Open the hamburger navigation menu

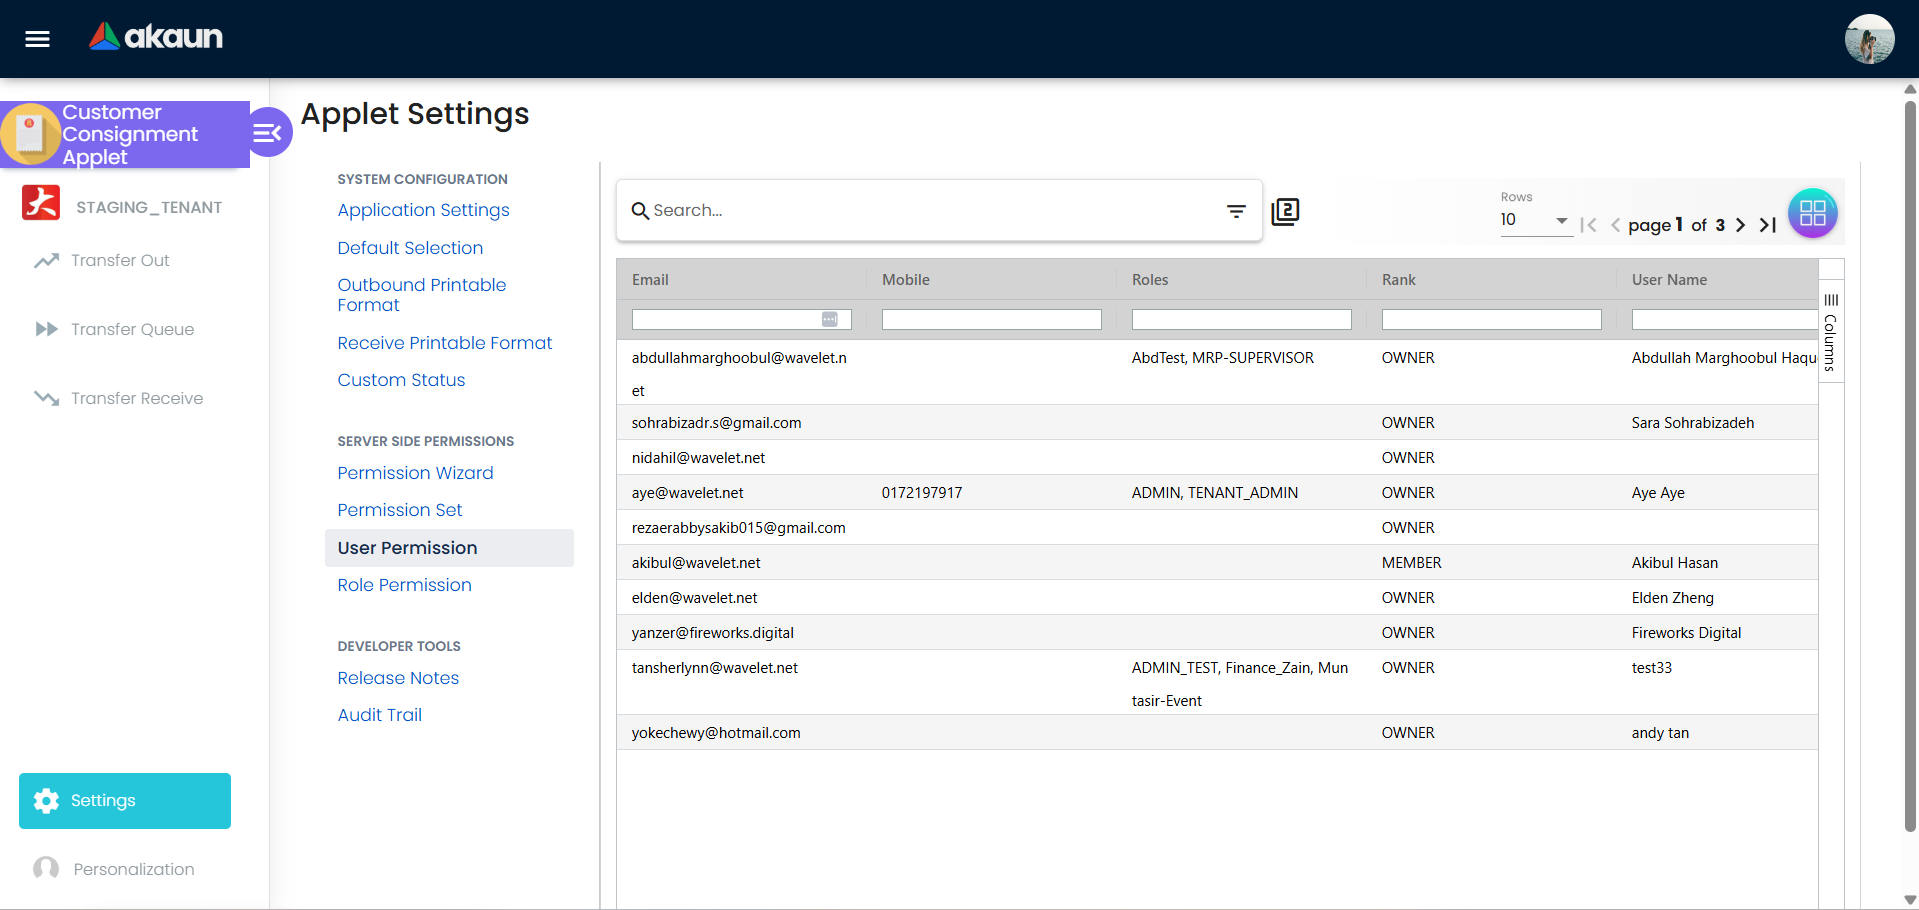tap(36, 39)
